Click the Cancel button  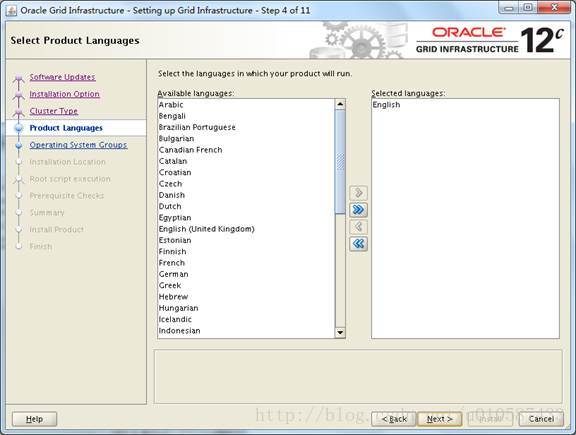541,419
